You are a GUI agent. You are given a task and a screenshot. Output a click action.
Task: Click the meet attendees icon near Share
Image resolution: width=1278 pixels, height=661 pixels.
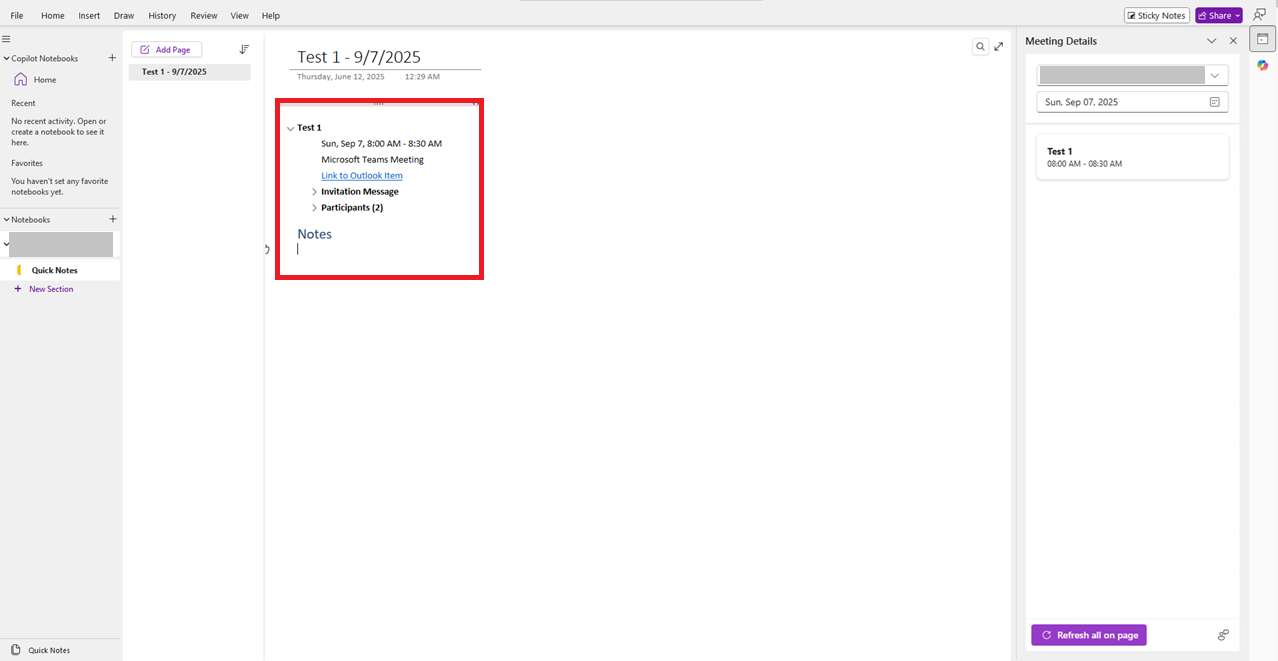pos(1259,14)
